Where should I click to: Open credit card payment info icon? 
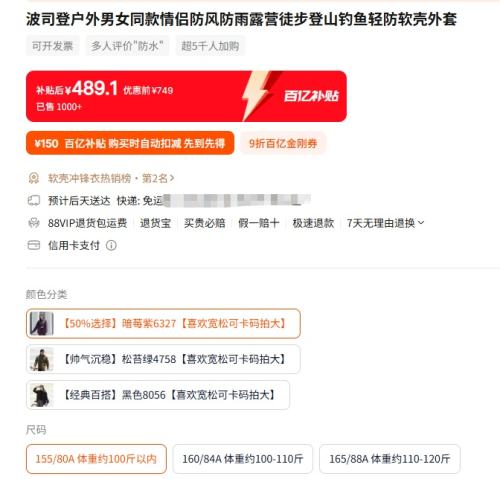[111, 245]
